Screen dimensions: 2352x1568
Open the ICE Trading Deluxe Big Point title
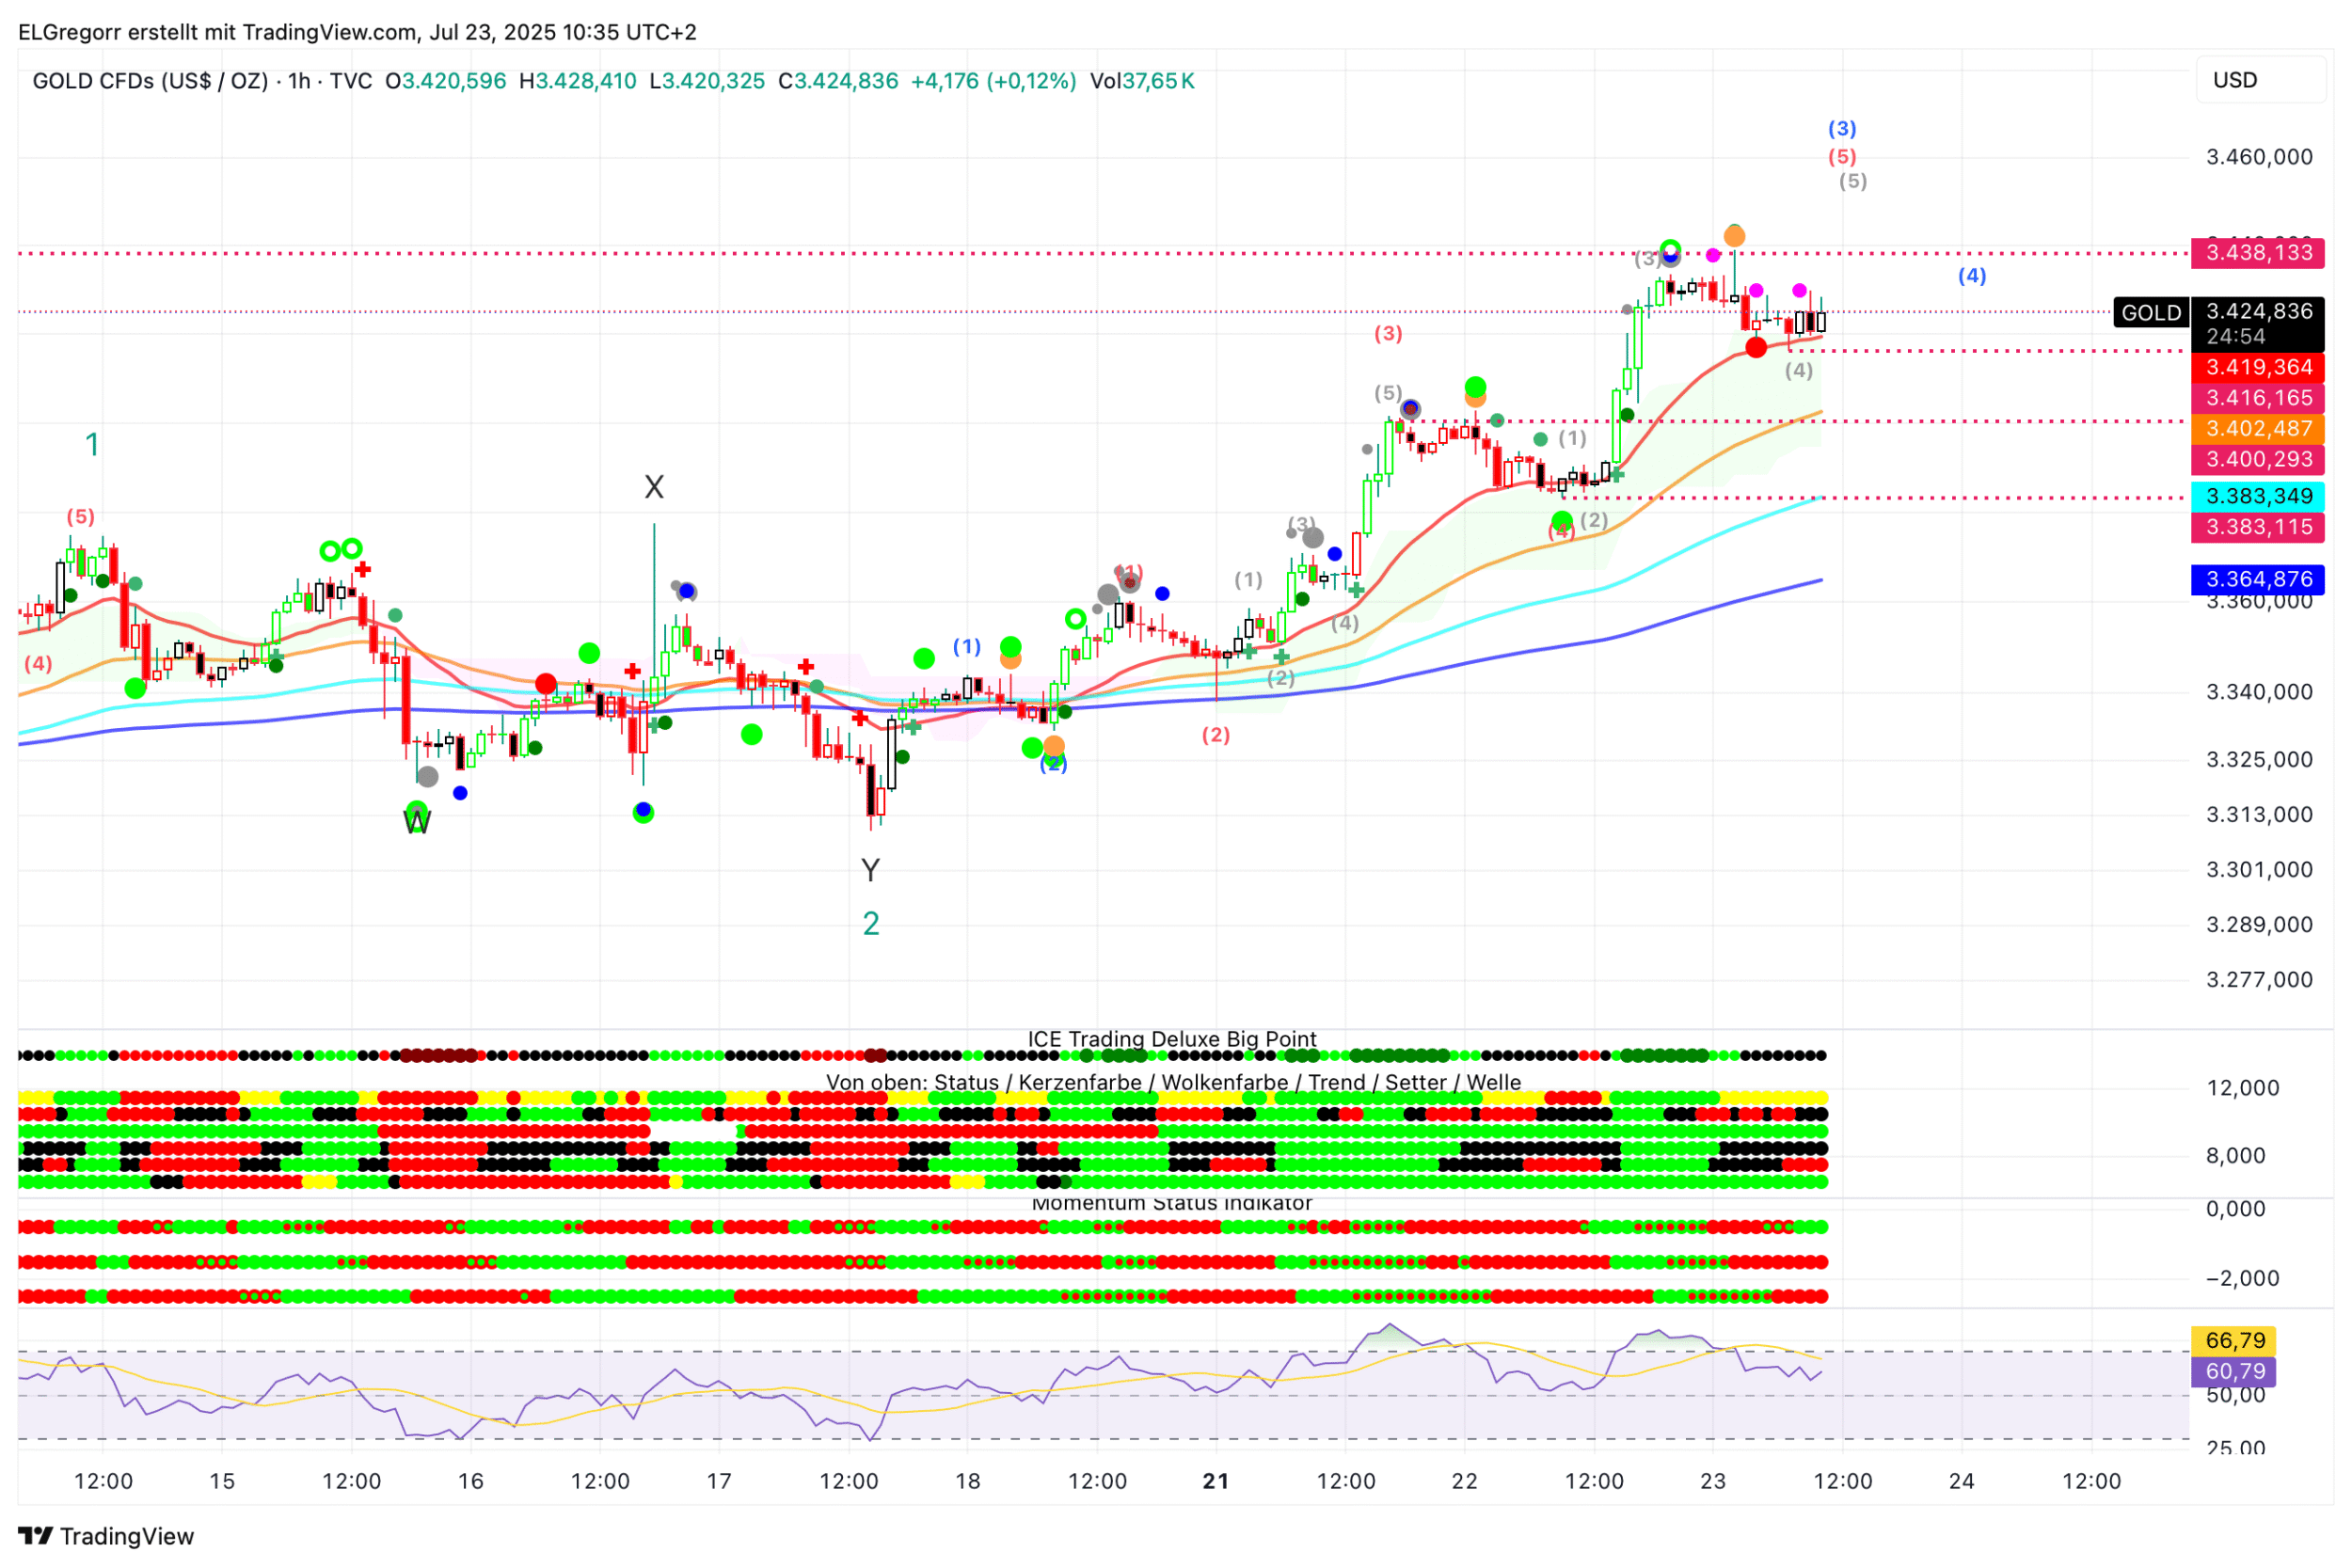(1172, 1039)
